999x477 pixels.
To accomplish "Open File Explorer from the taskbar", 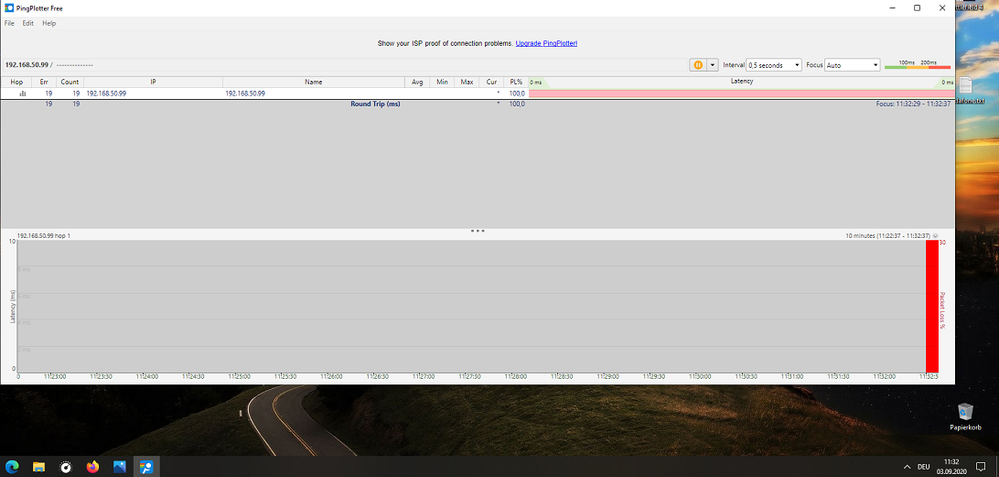I will (x=39, y=467).
